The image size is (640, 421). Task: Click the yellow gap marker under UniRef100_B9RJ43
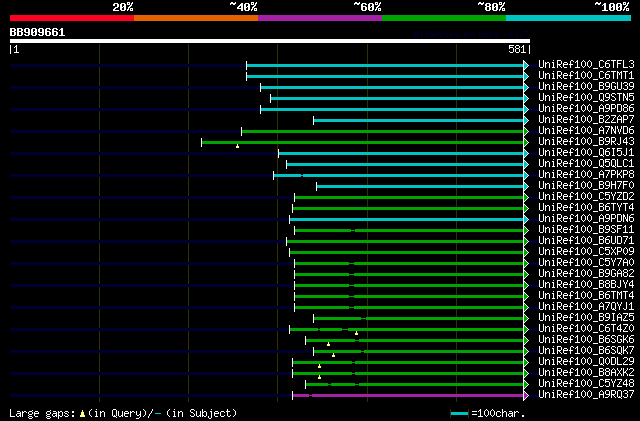coord(237,146)
